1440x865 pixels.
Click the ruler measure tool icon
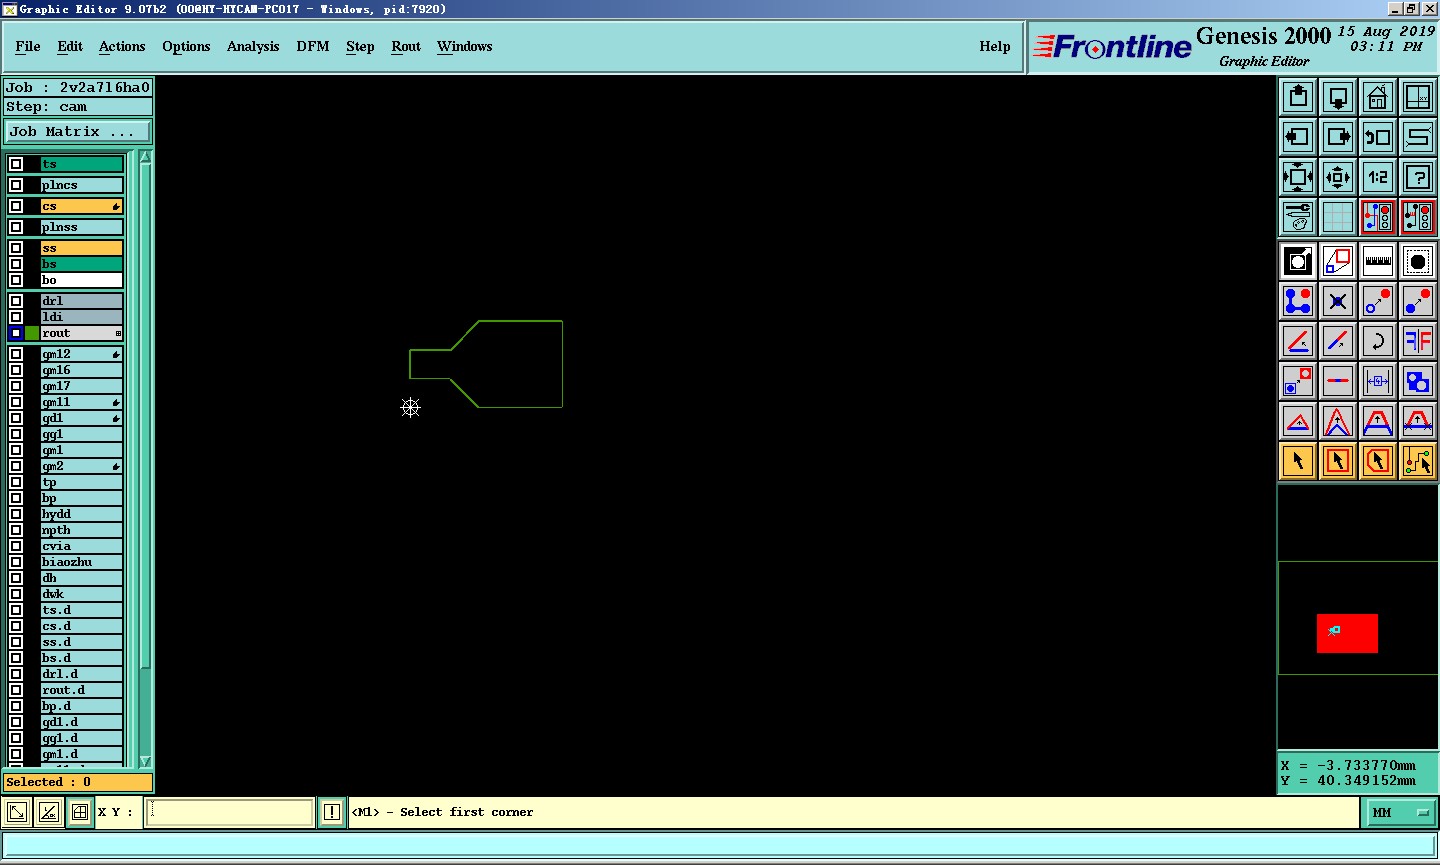click(x=1378, y=261)
